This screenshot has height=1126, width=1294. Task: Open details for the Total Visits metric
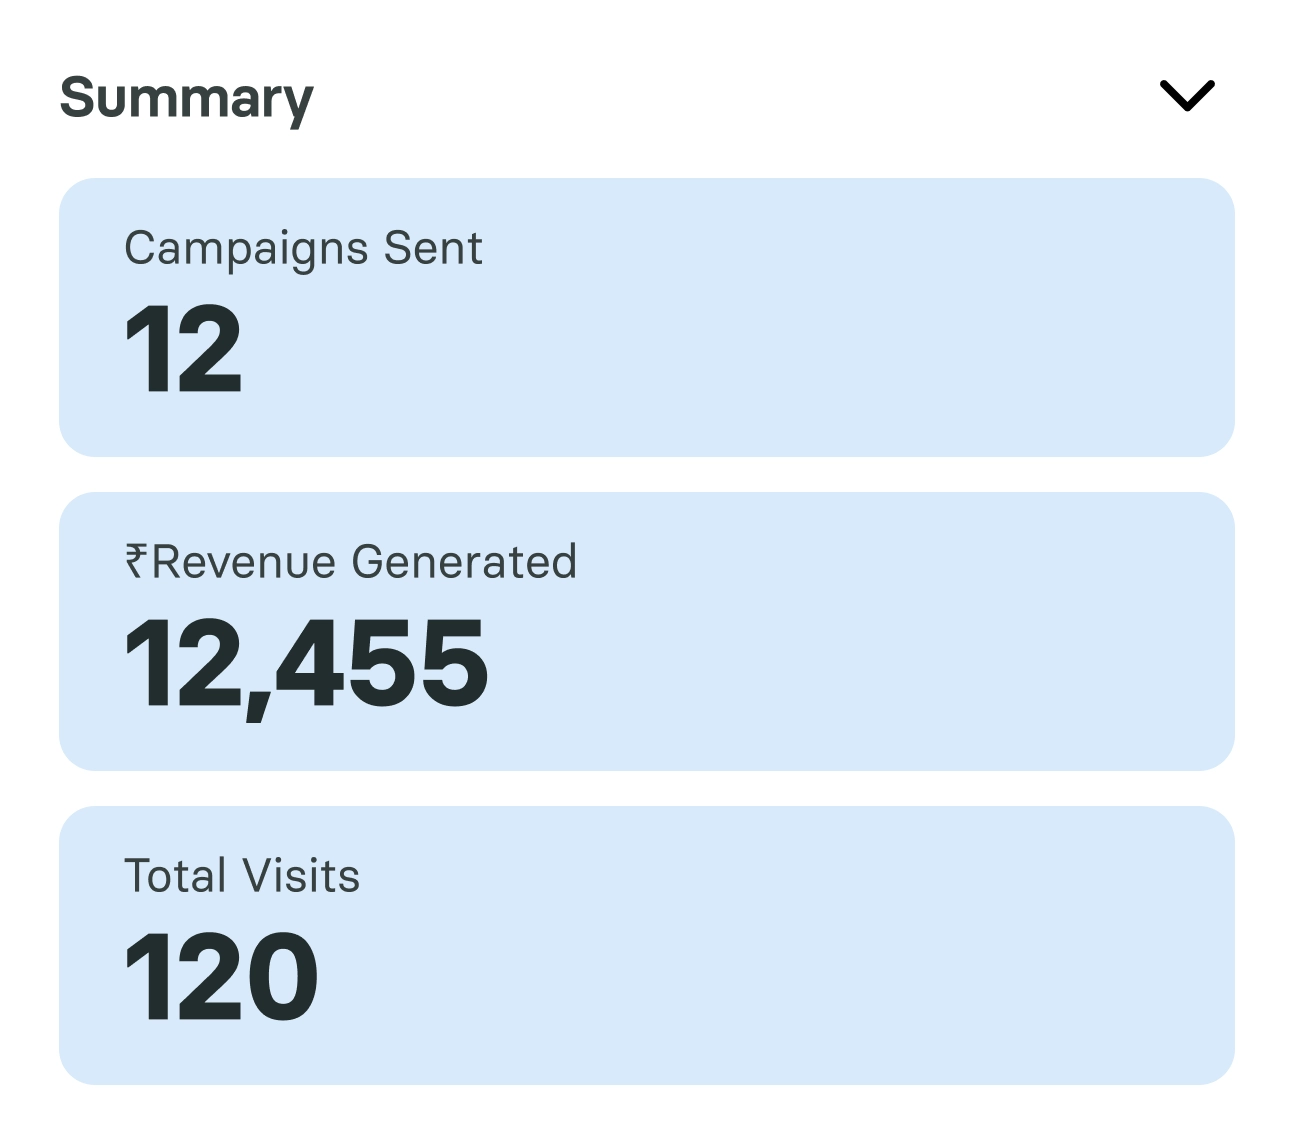pyautogui.click(x=647, y=942)
